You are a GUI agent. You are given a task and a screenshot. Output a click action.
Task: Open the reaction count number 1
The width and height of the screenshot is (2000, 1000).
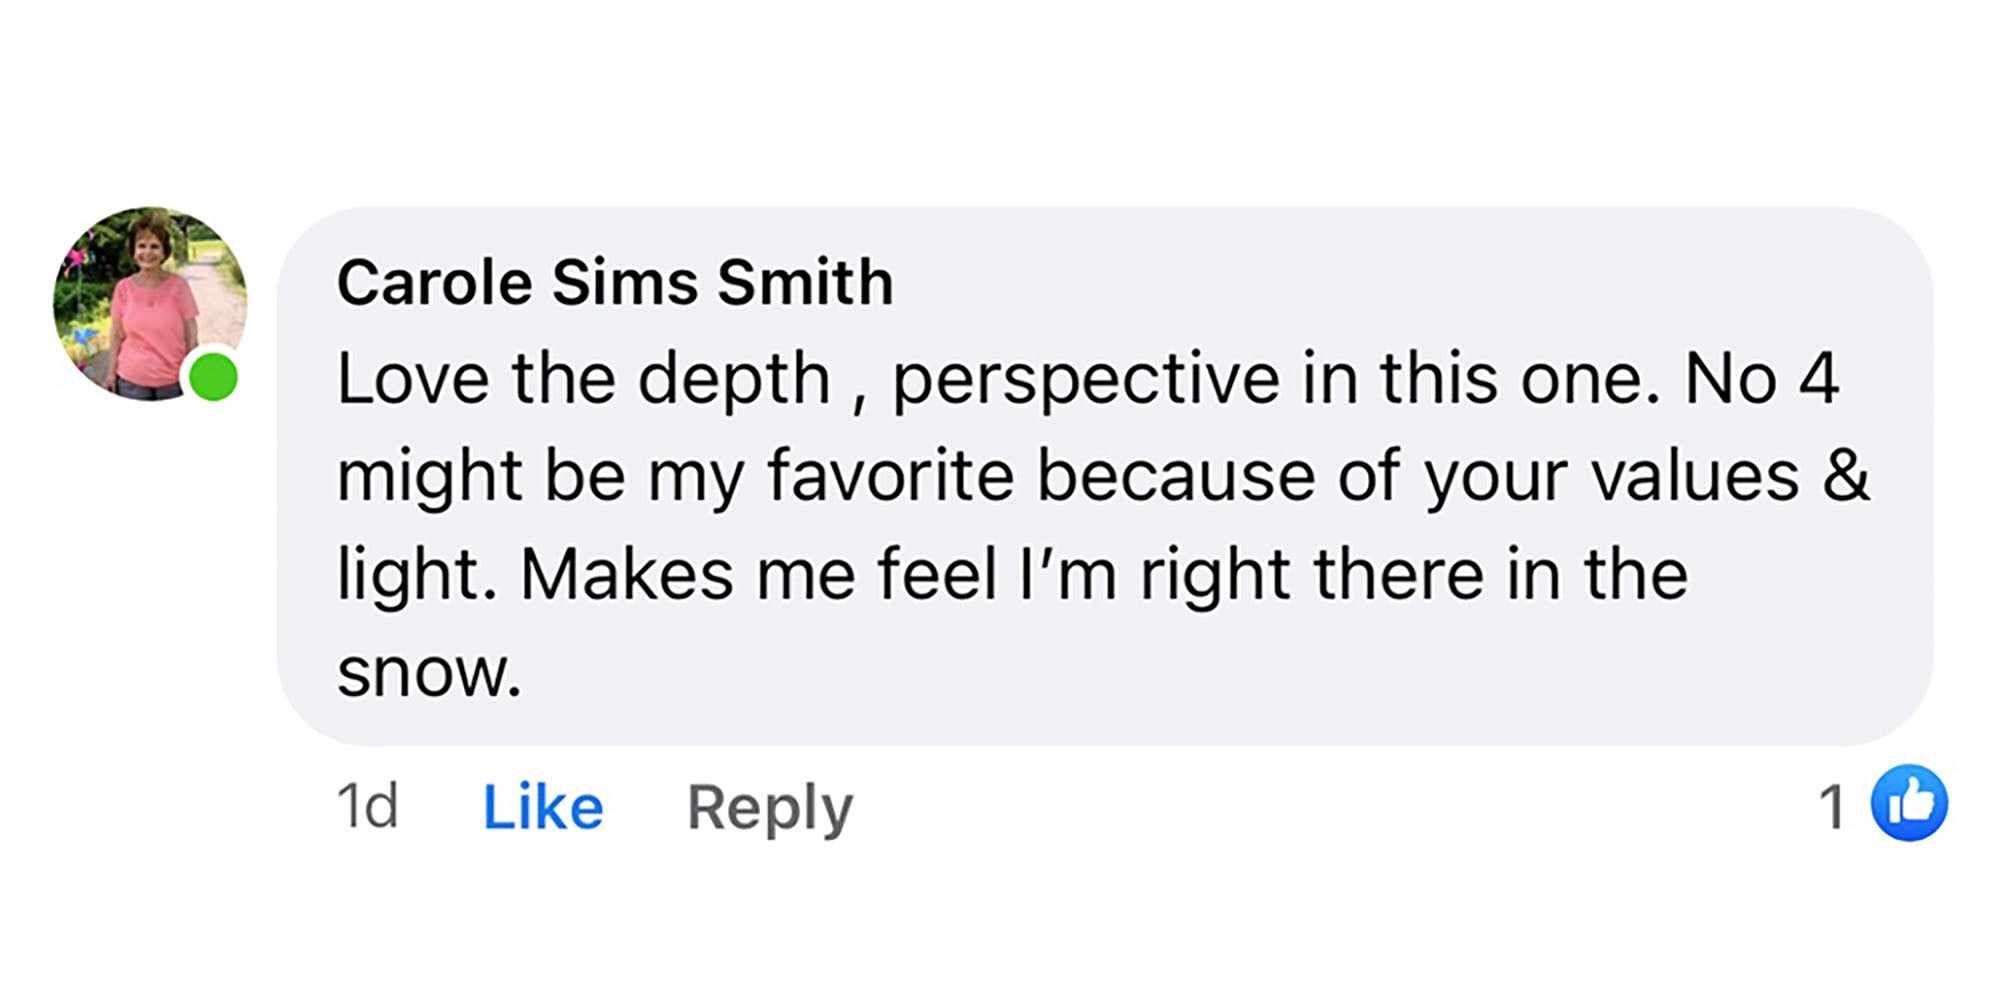click(1831, 807)
